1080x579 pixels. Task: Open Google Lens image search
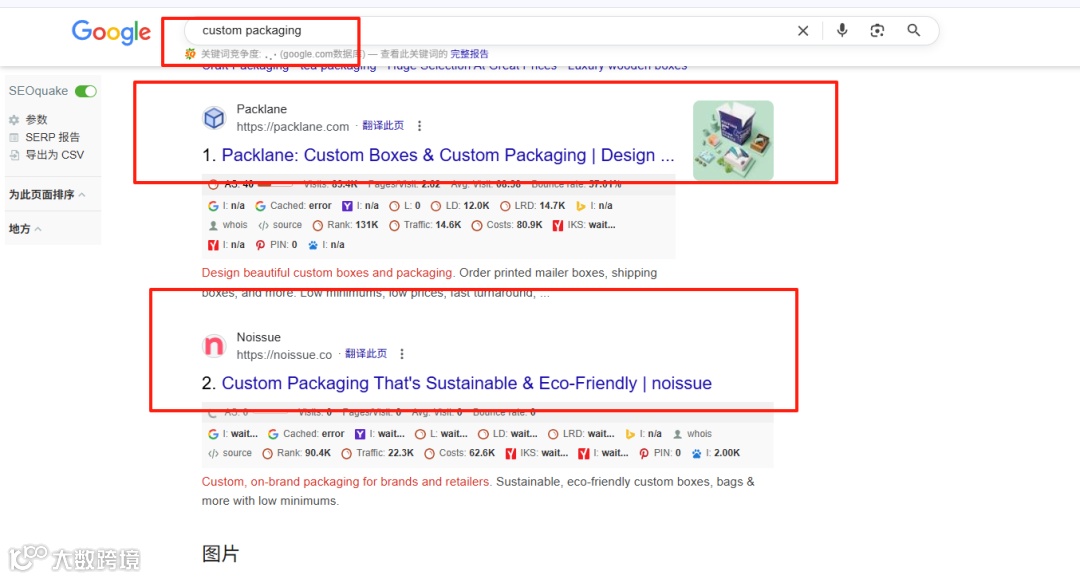(877, 30)
